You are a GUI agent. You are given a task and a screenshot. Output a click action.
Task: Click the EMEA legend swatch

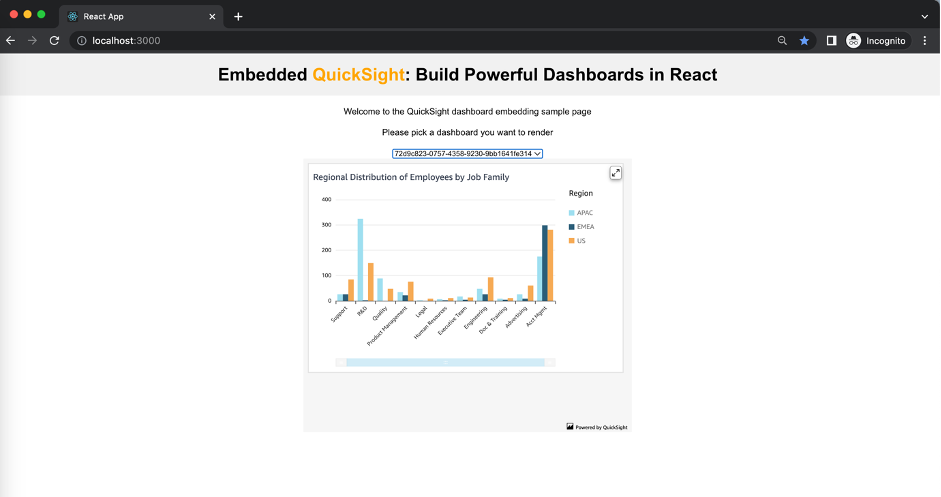click(x=571, y=227)
